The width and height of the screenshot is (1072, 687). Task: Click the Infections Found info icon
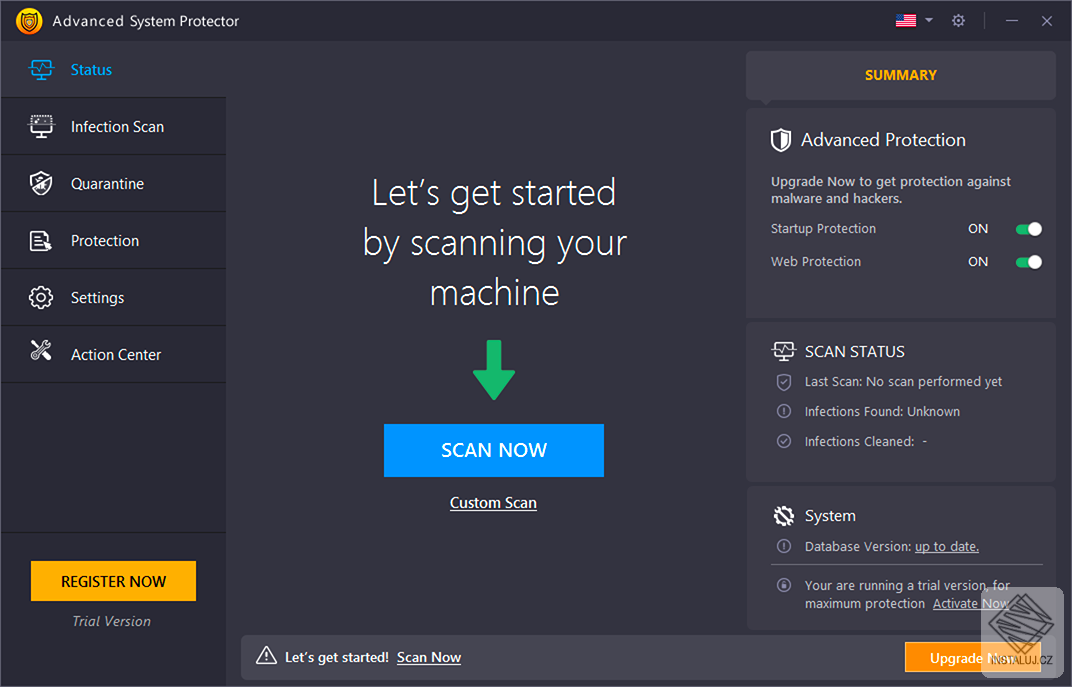784,412
